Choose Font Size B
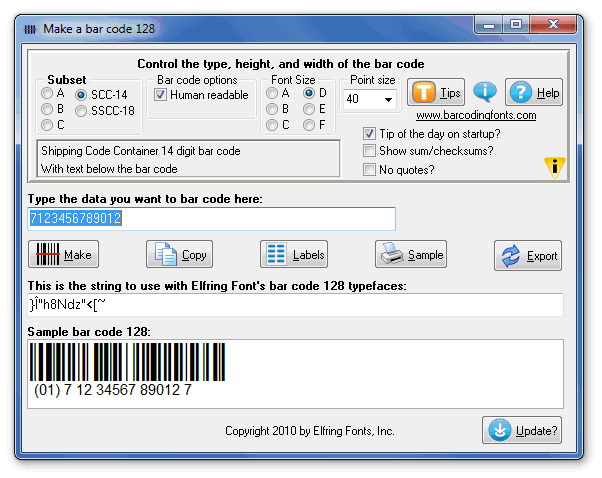The image size is (602, 478). [272, 109]
